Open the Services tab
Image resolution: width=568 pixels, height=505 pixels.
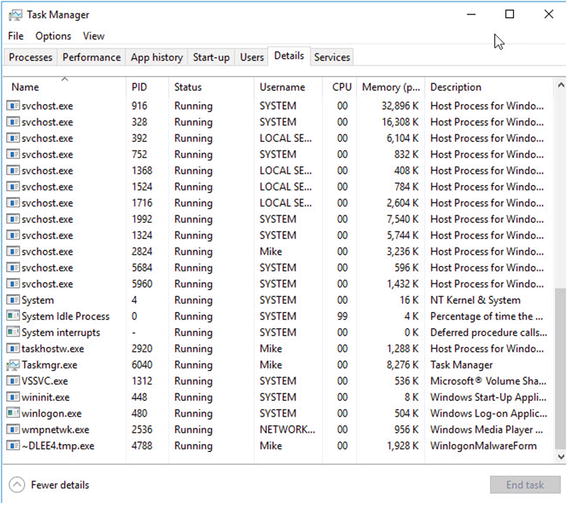332,57
